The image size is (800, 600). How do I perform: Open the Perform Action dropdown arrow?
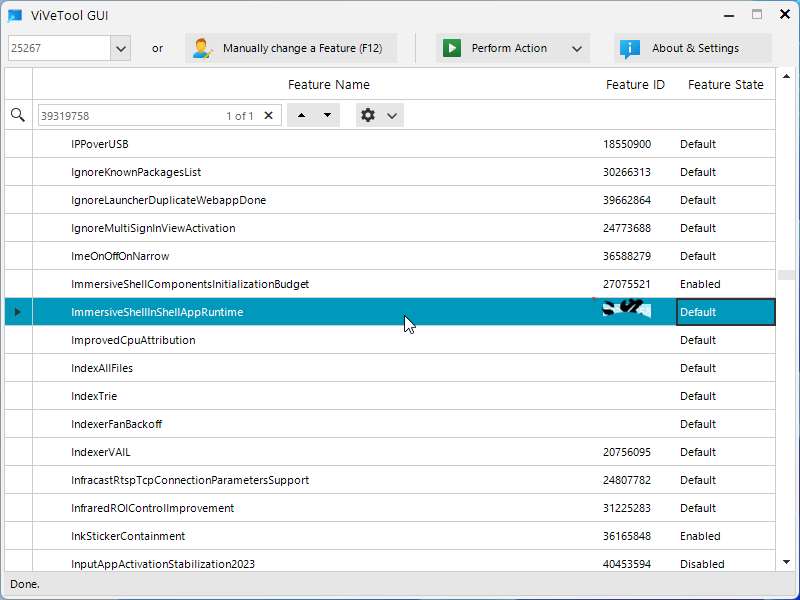(577, 48)
